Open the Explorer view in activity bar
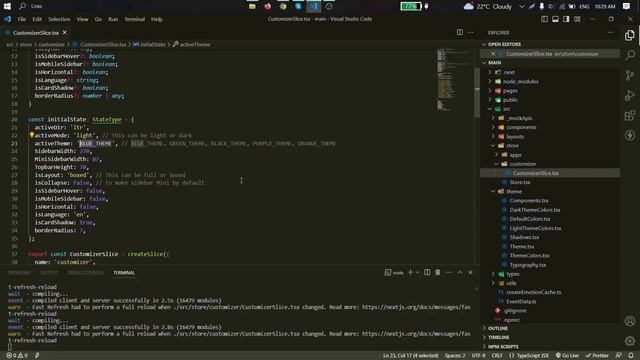The image size is (640, 360). click(630, 36)
